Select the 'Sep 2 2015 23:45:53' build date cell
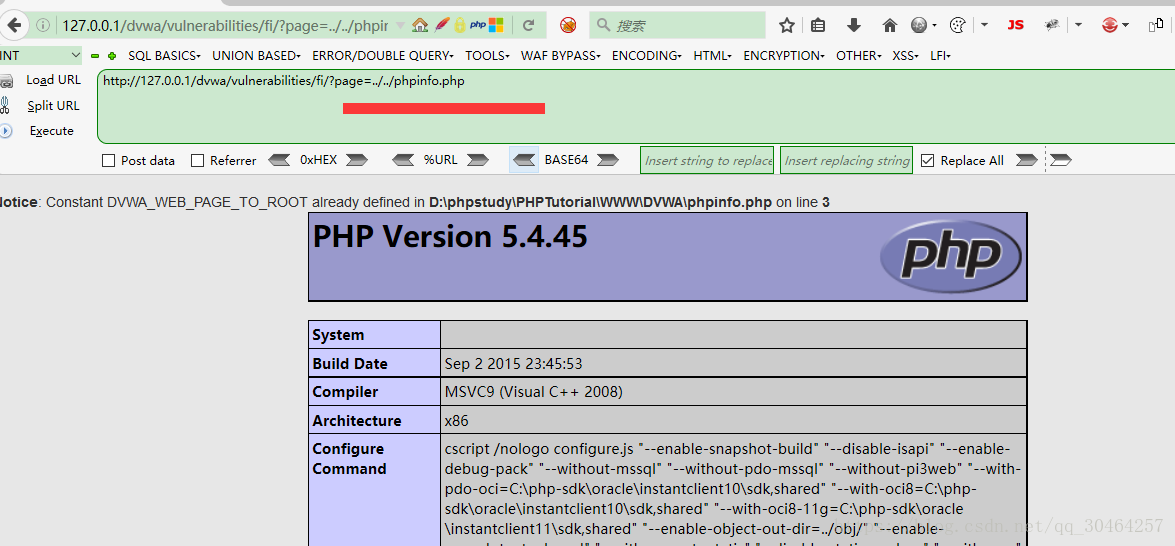 (x=734, y=363)
